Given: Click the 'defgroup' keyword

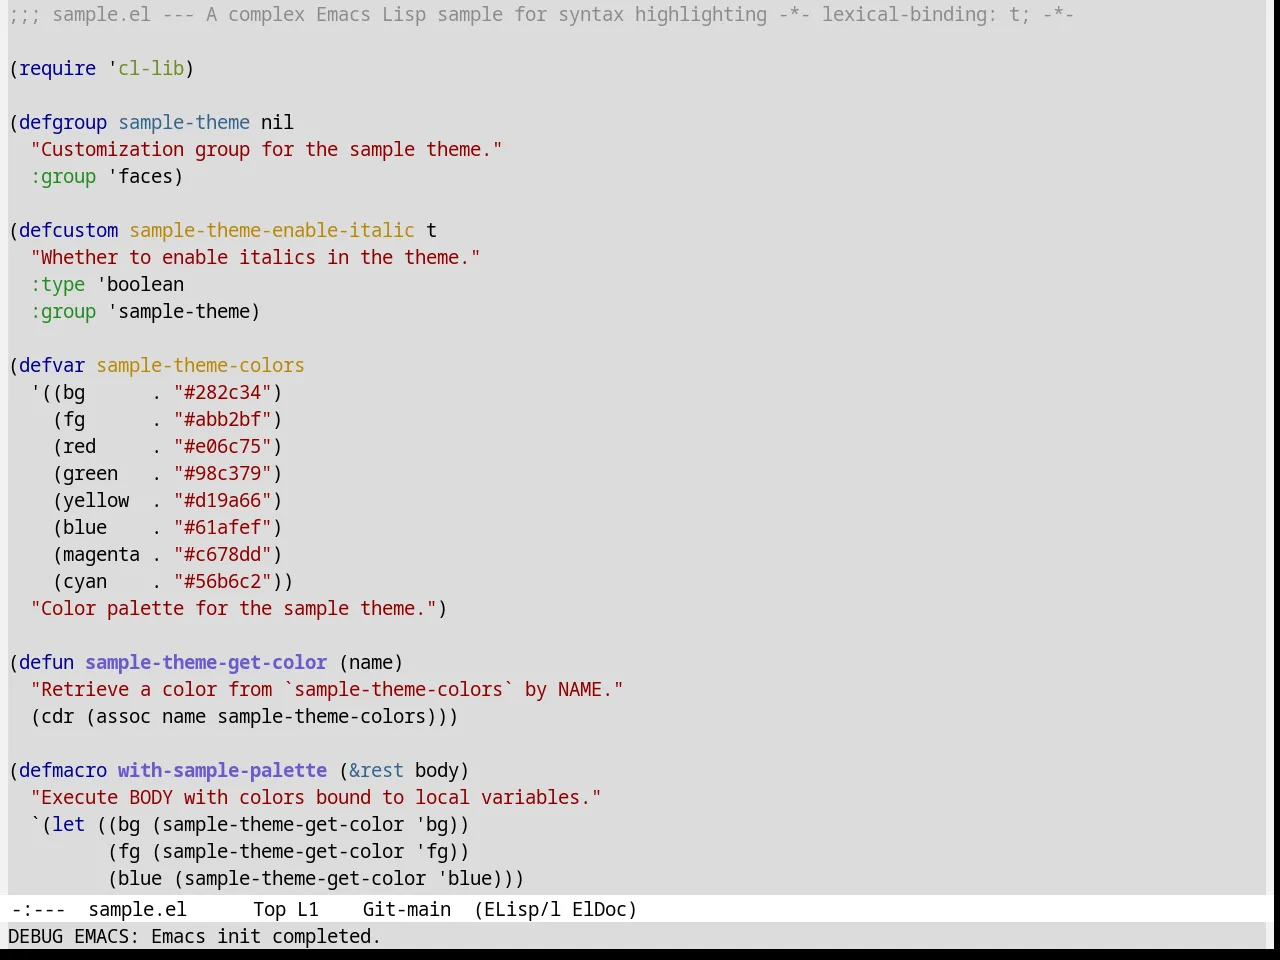Looking at the screenshot, I should pyautogui.click(x=63, y=122).
